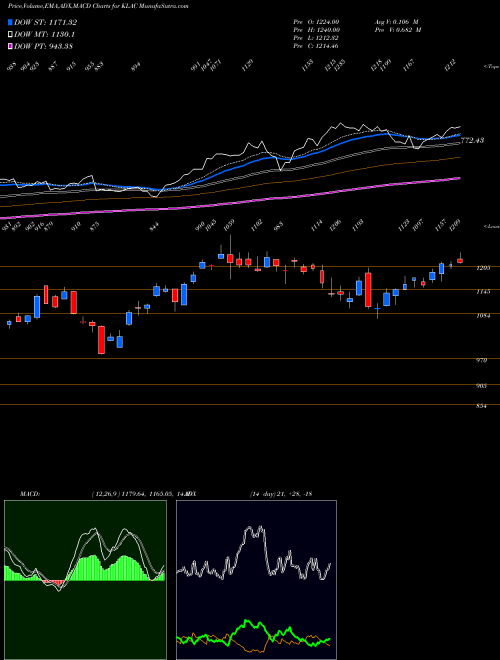Click the 1205 price level label
This screenshot has width=500, height=660.
(483, 268)
